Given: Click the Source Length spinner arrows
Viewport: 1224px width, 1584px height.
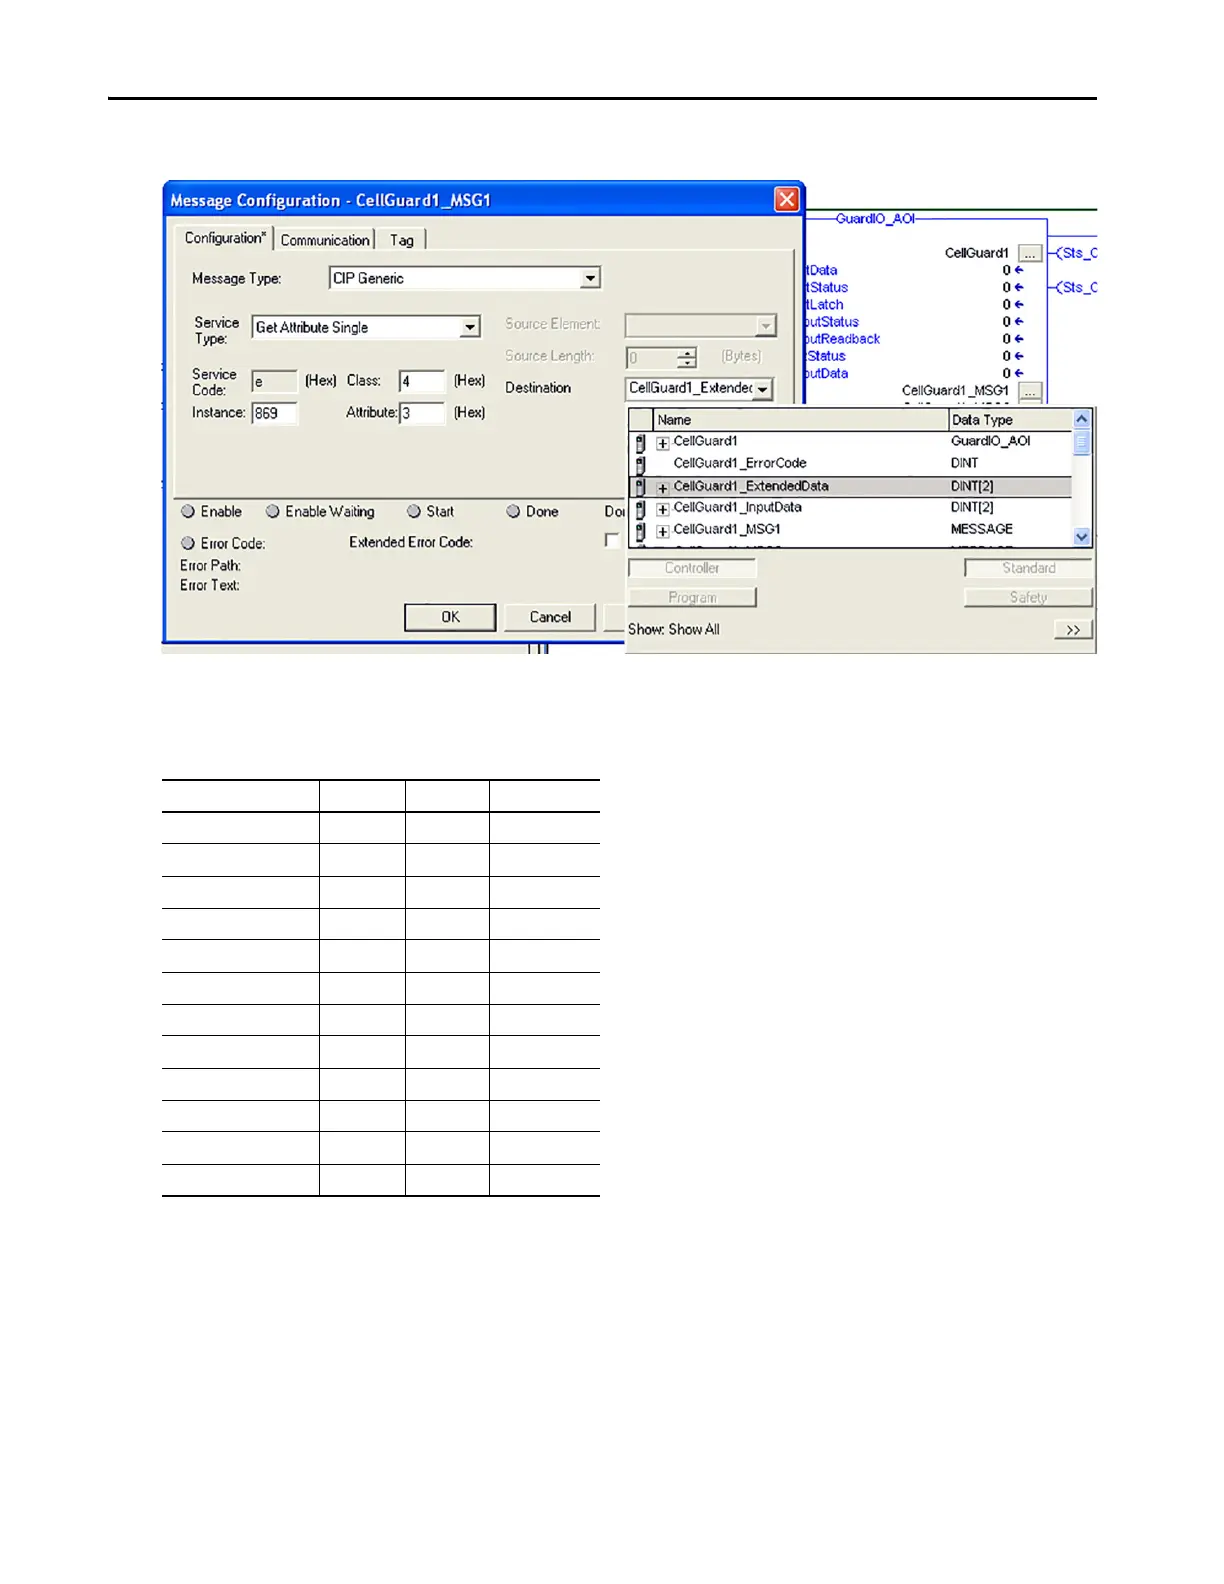Looking at the screenshot, I should [686, 358].
